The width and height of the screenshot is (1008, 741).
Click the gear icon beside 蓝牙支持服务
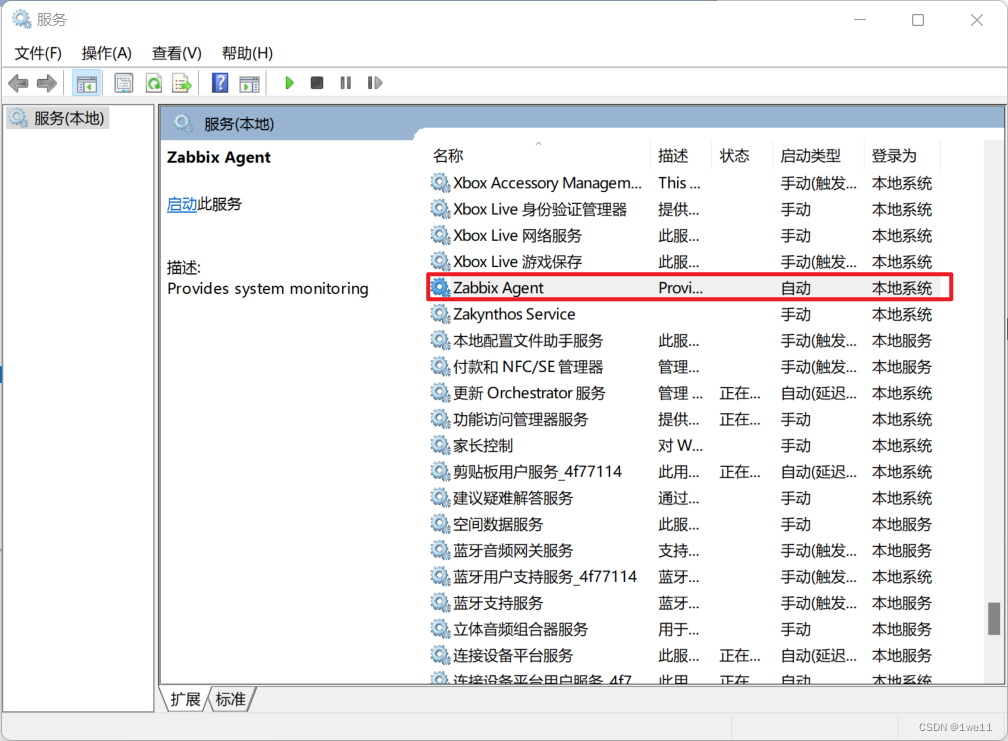click(x=440, y=602)
